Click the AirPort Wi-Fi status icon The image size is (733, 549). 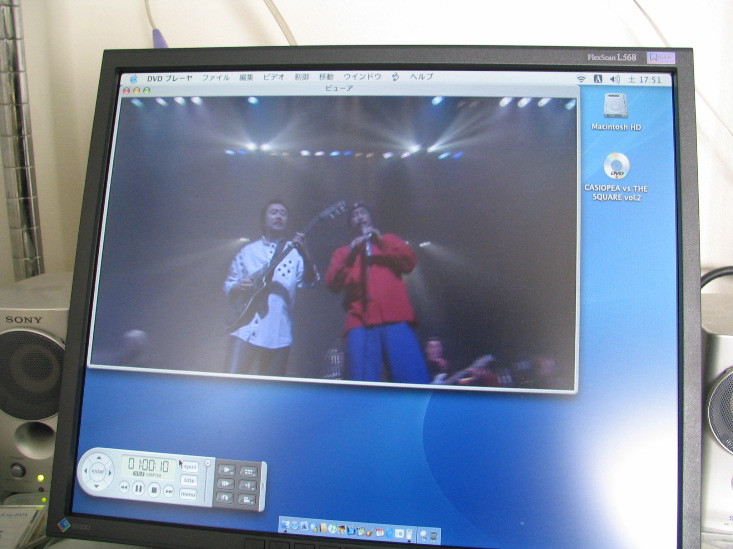(581, 79)
